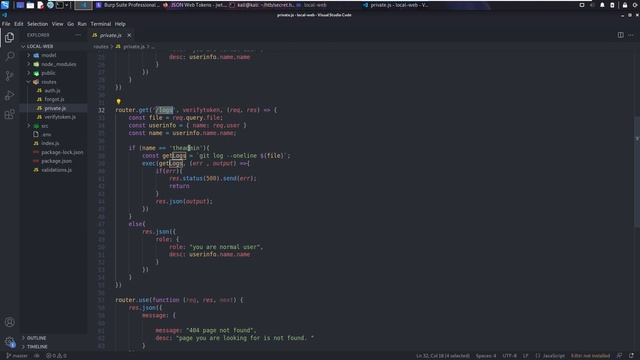Open editor More Actions ellipsis
Screen dimensions: 640x360
(631, 35)
